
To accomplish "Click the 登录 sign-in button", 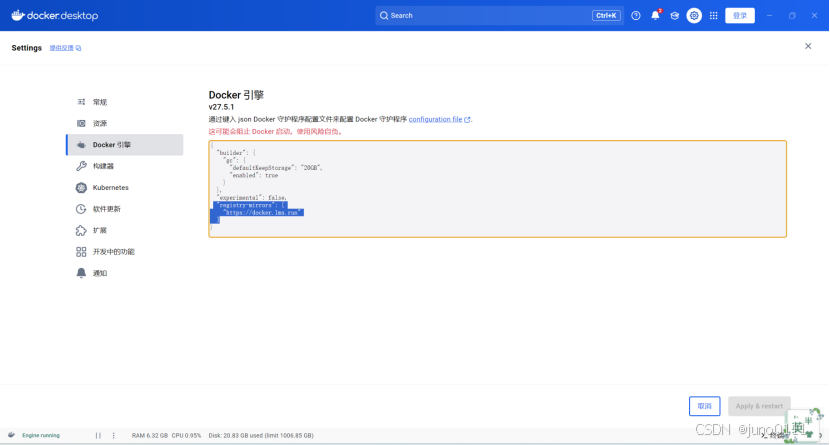I will 739,15.
